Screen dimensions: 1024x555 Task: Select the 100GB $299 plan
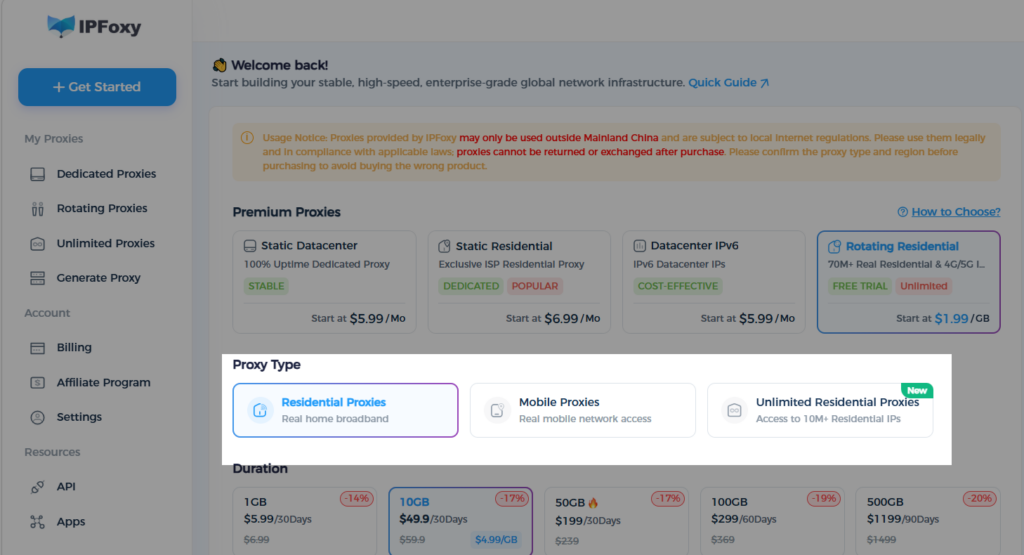[773, 521]
